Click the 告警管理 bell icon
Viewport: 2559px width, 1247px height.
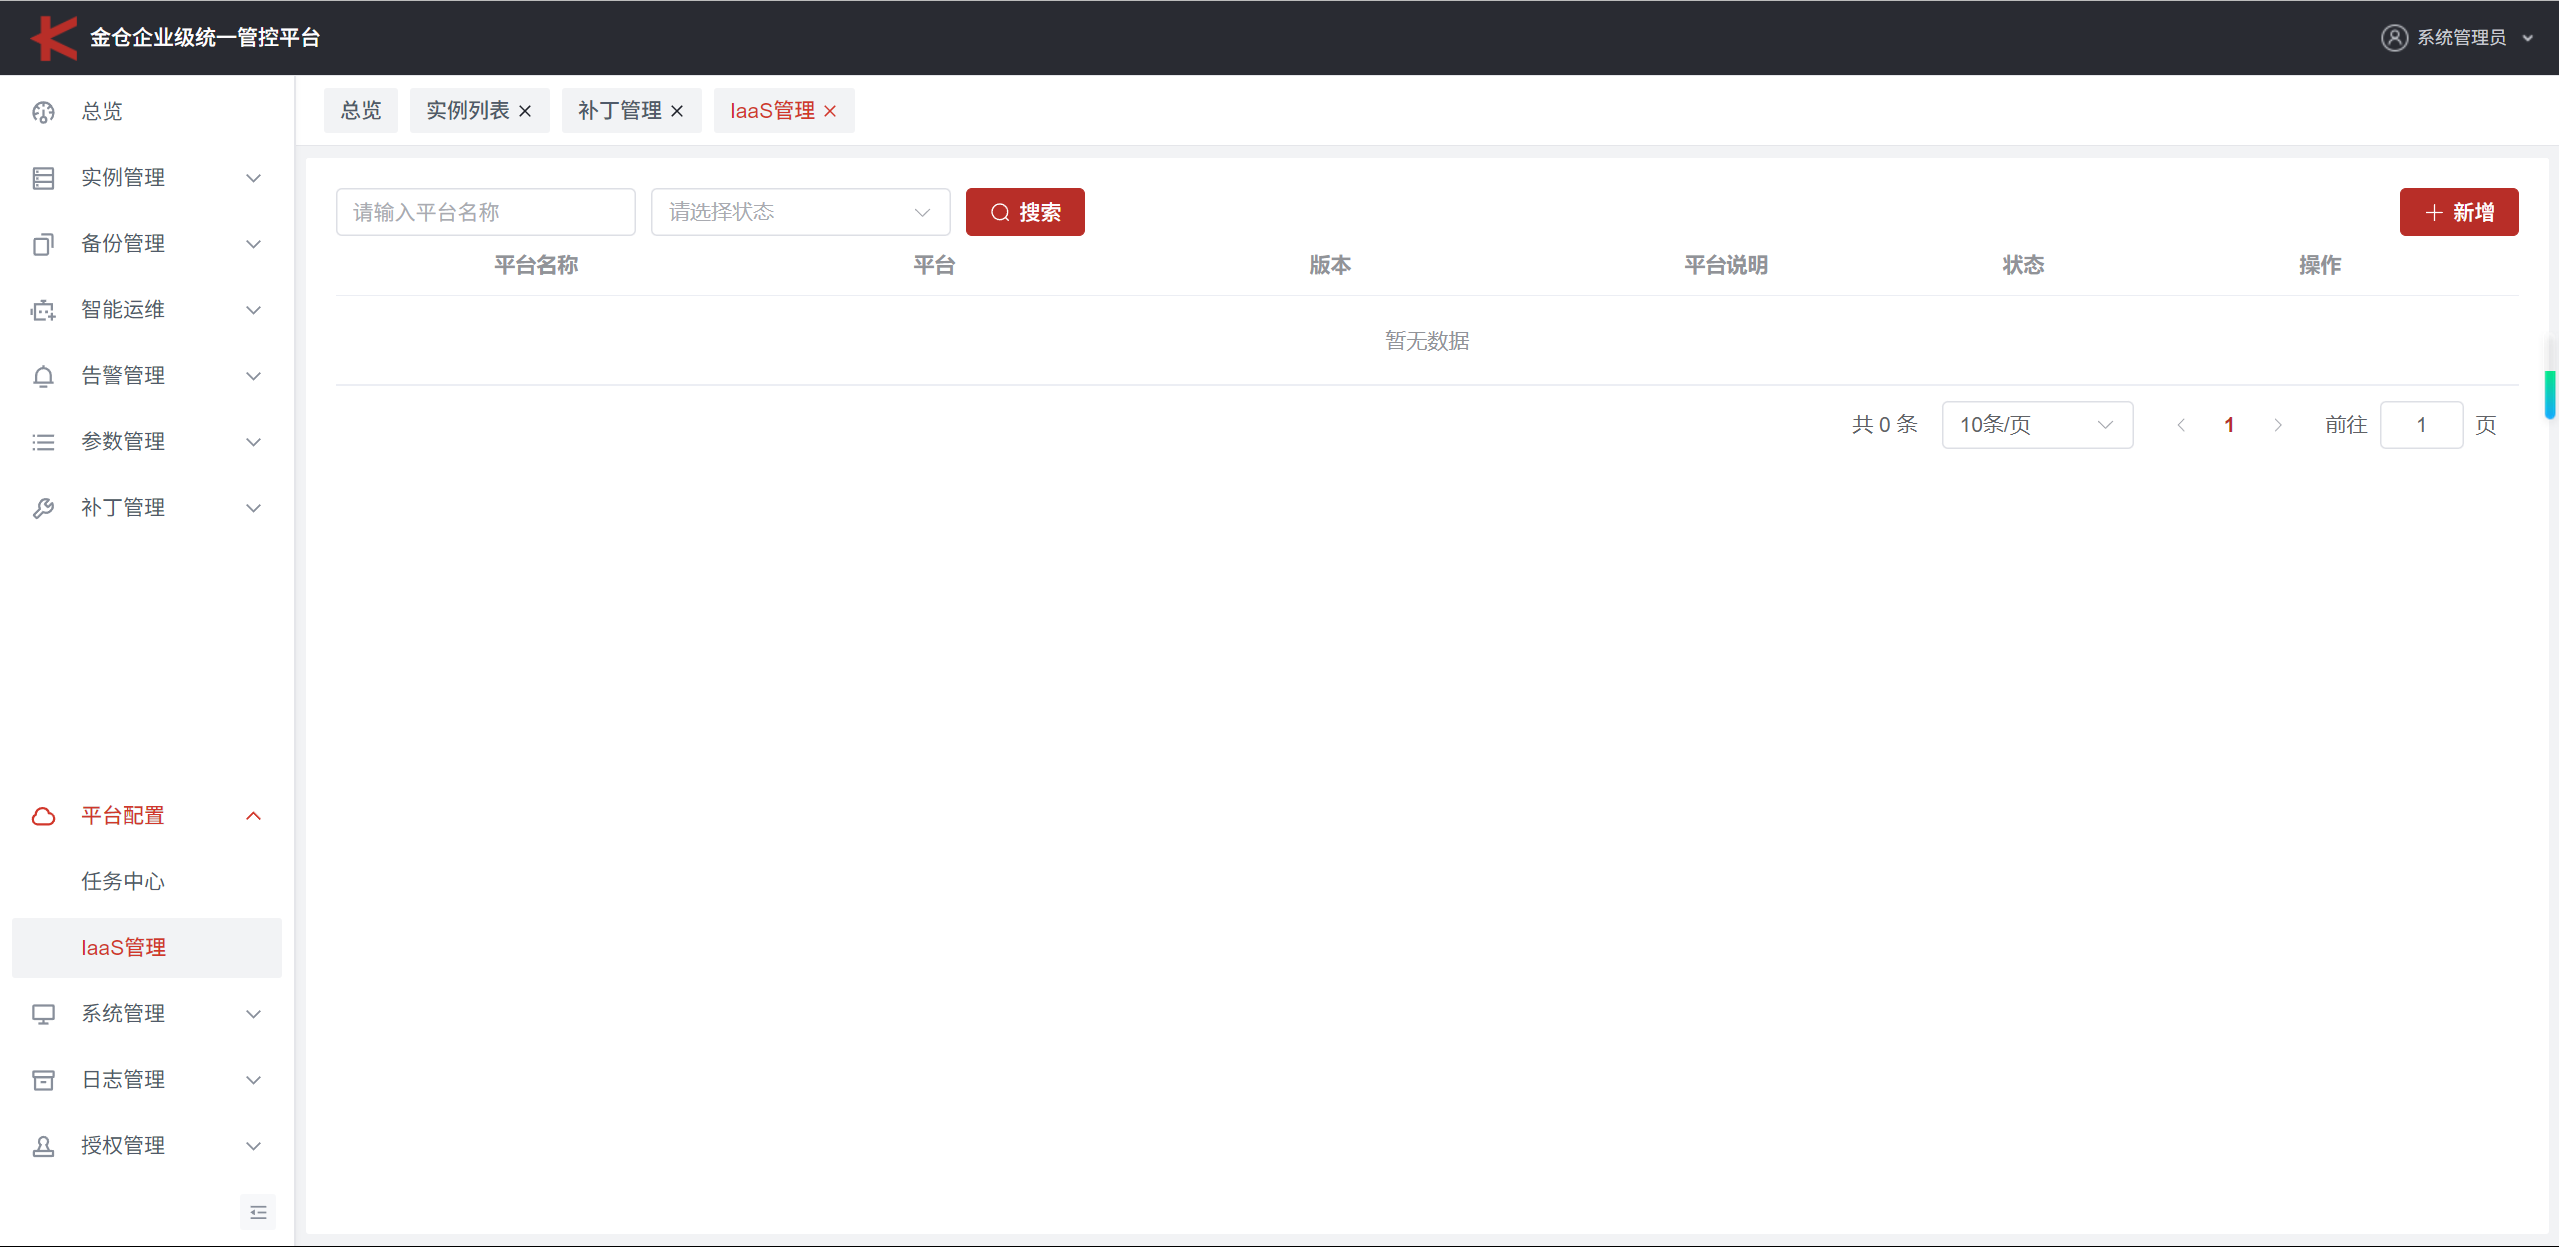tap(43, 376)
